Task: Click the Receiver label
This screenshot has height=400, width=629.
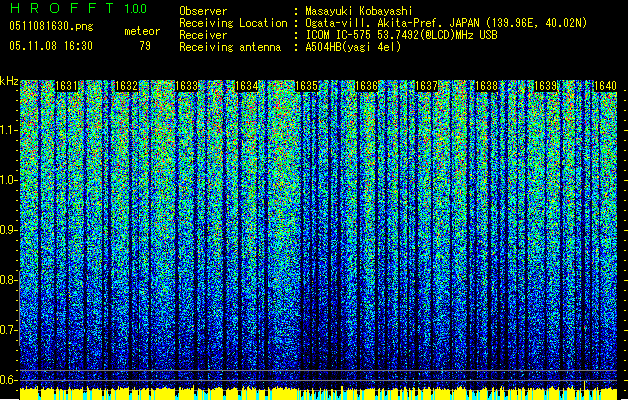Action: (203, 35)
